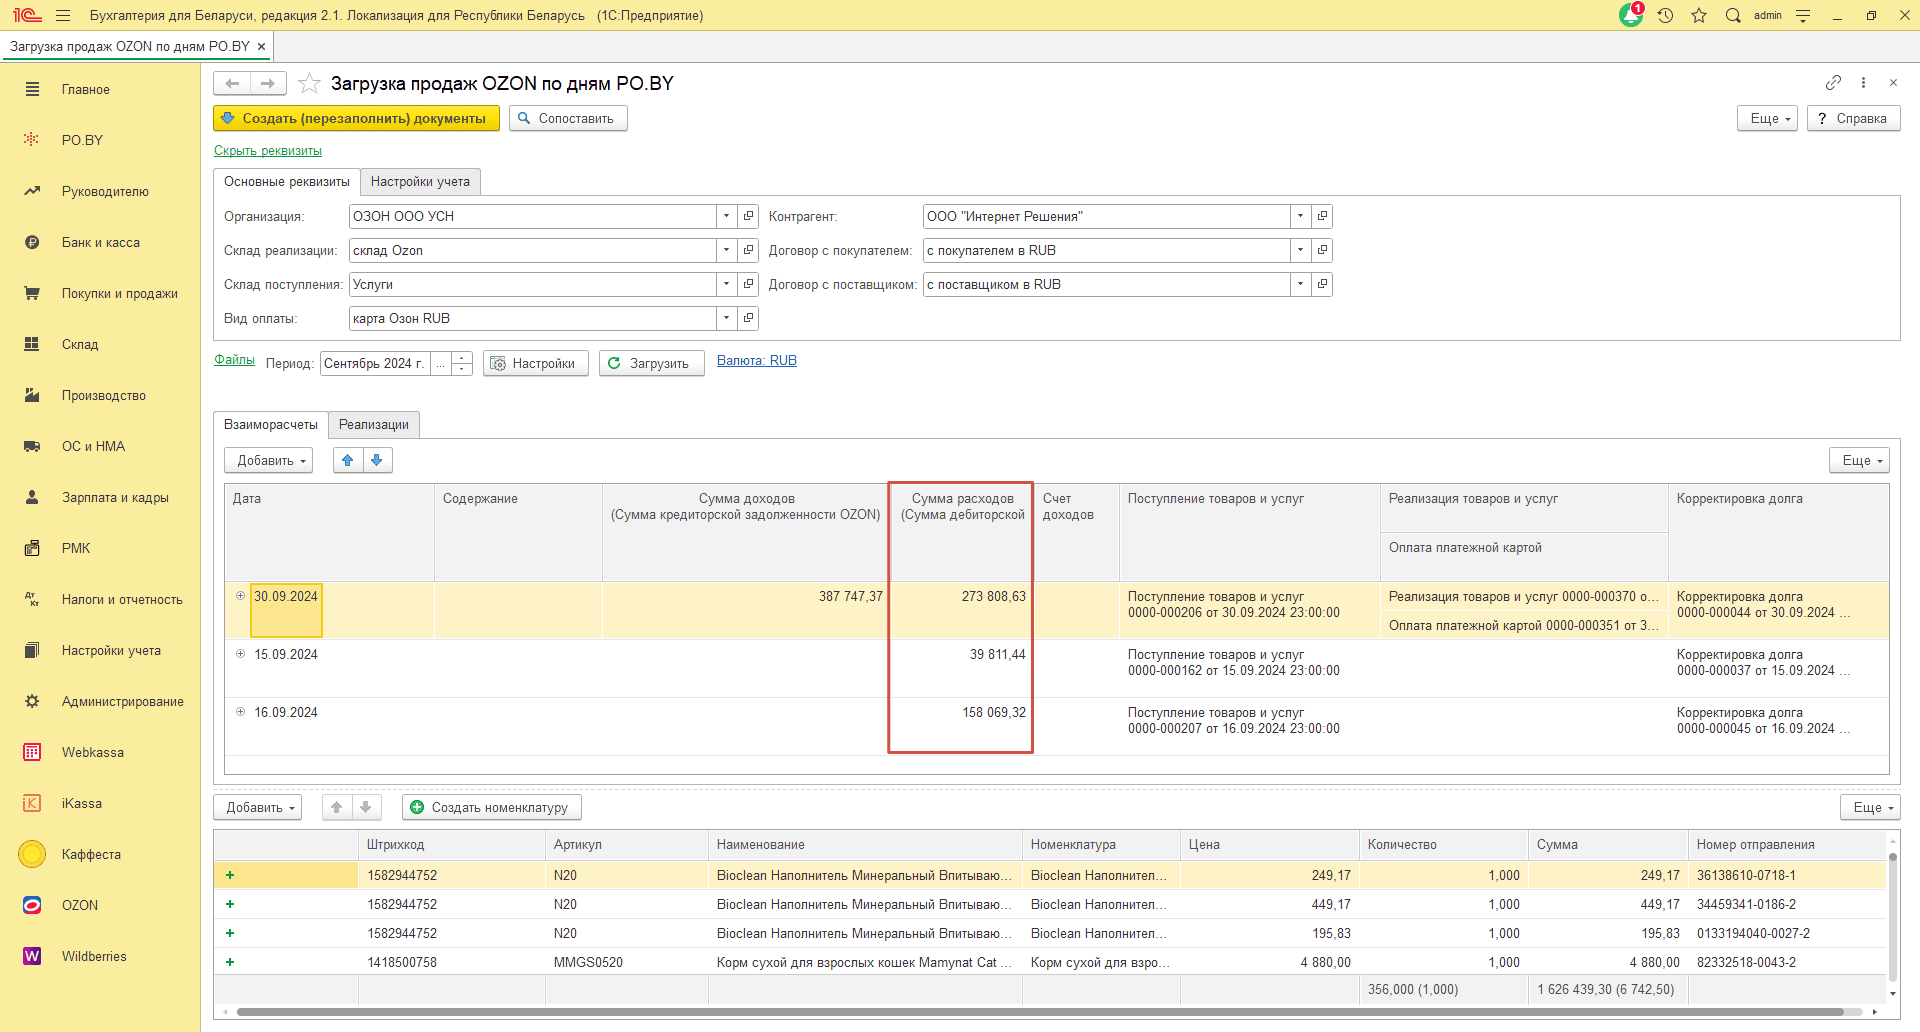This screenshot has height=1032, width=1920.
Task: Open the top Еще menu dropdown
Action: (1768, 118)
